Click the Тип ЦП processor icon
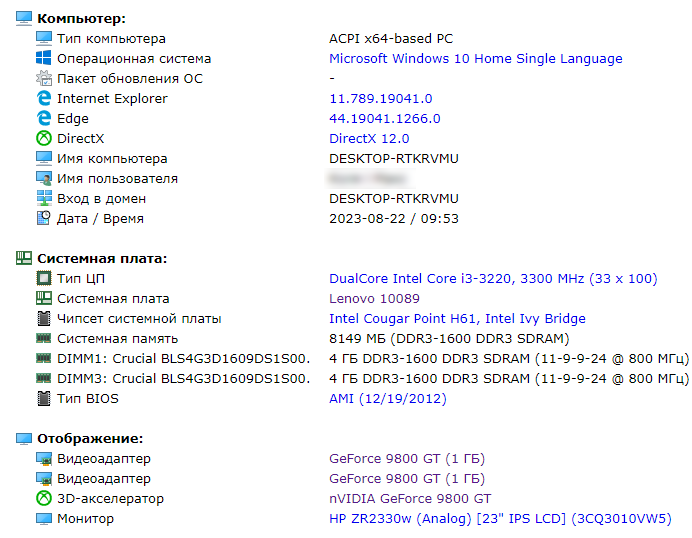 [44, 278]
